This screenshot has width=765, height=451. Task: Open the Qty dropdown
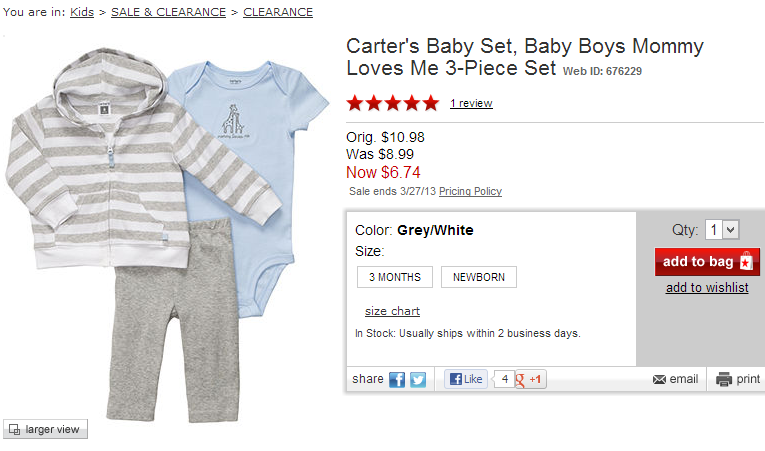click(x=721, y=230)
